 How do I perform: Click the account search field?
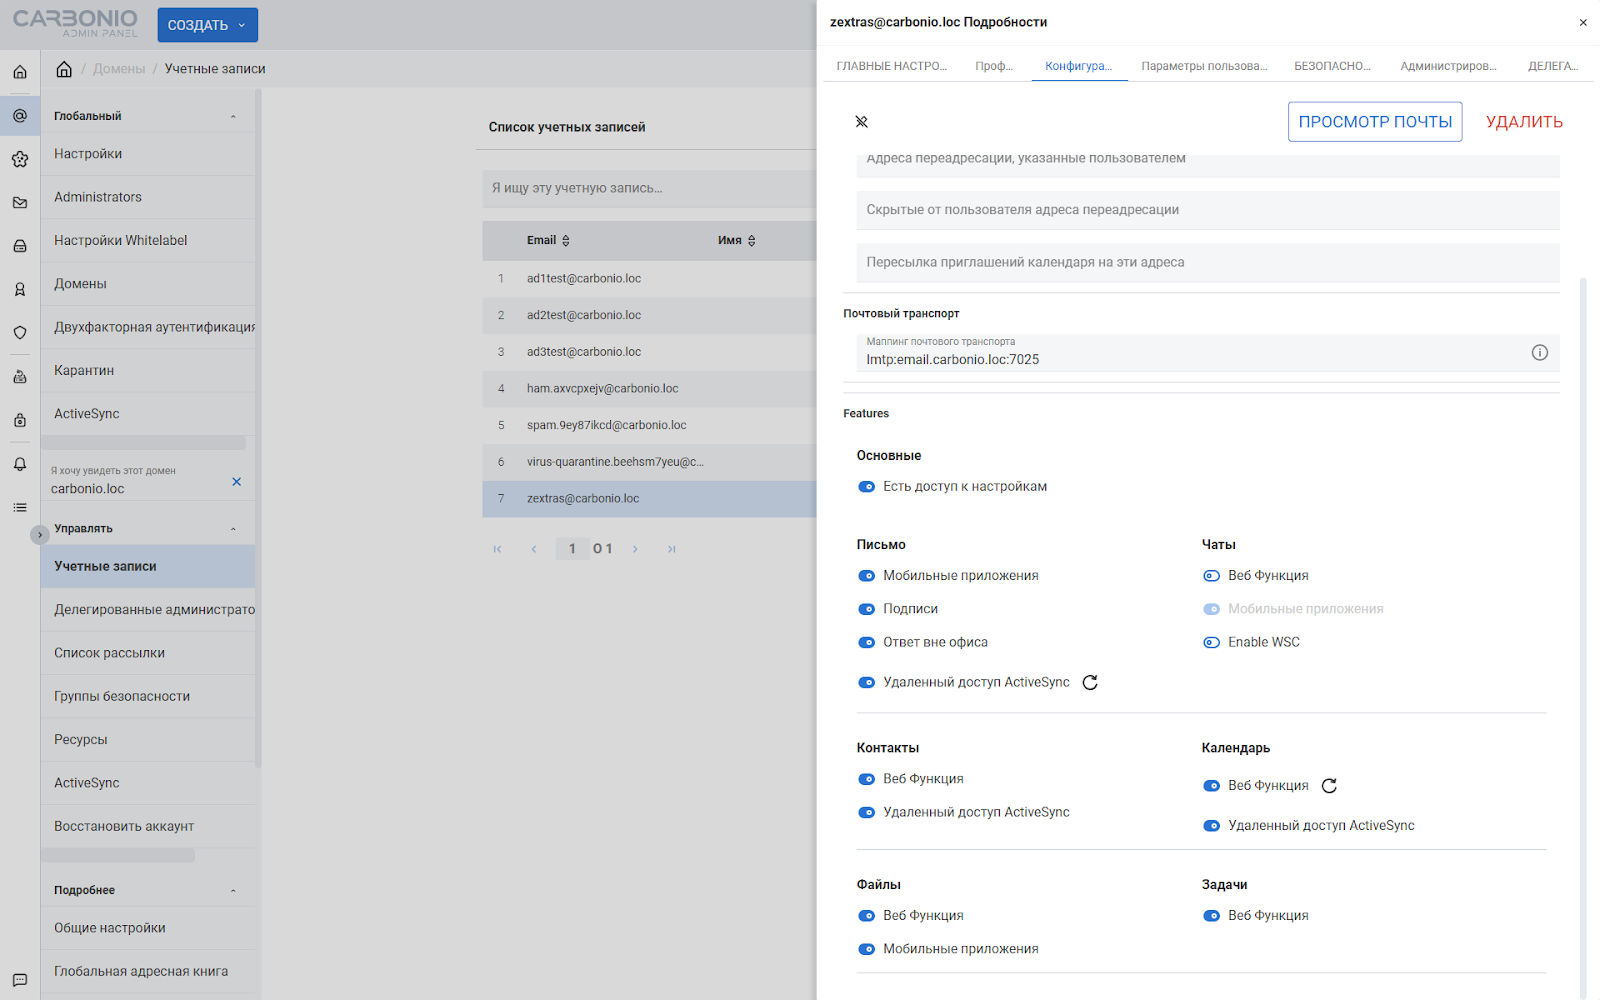[x=648, y=188]
